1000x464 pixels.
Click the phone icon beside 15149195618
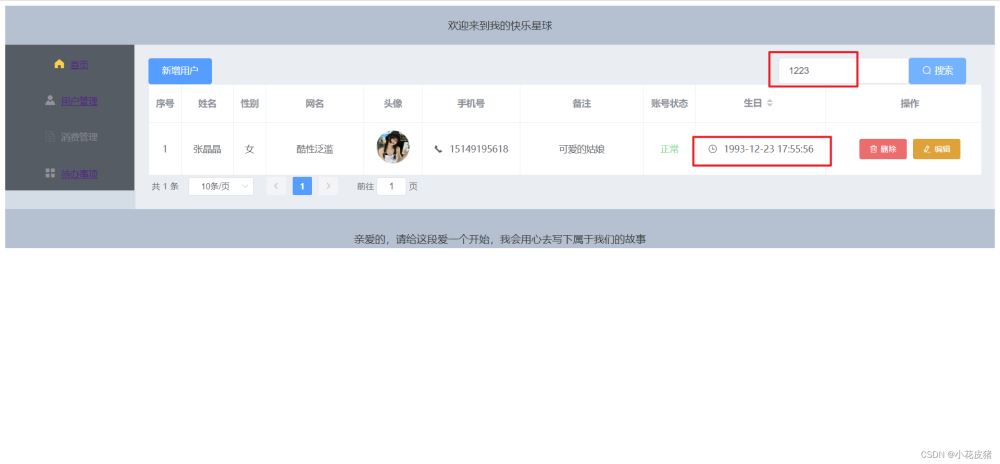pos(438,149)
